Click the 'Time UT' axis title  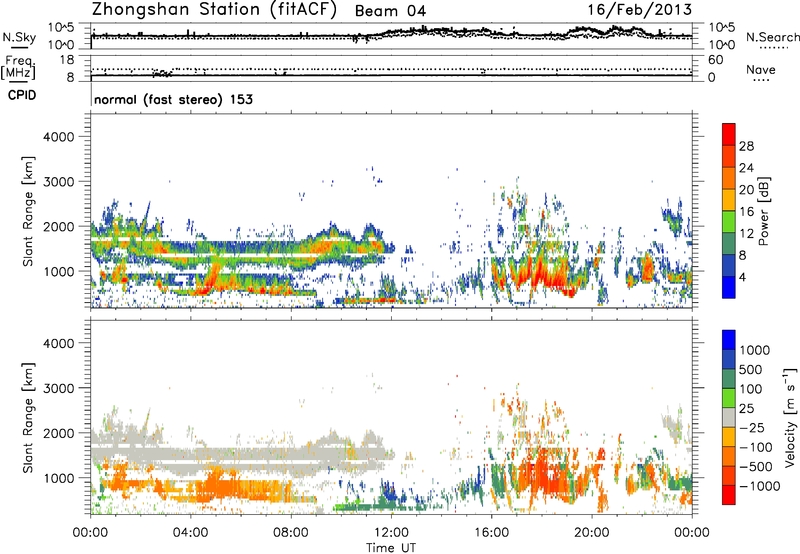(391, 548)
